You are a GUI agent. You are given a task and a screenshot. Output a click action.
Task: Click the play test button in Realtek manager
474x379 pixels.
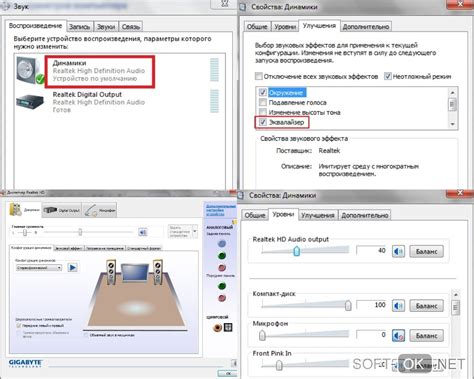[72, 267]
